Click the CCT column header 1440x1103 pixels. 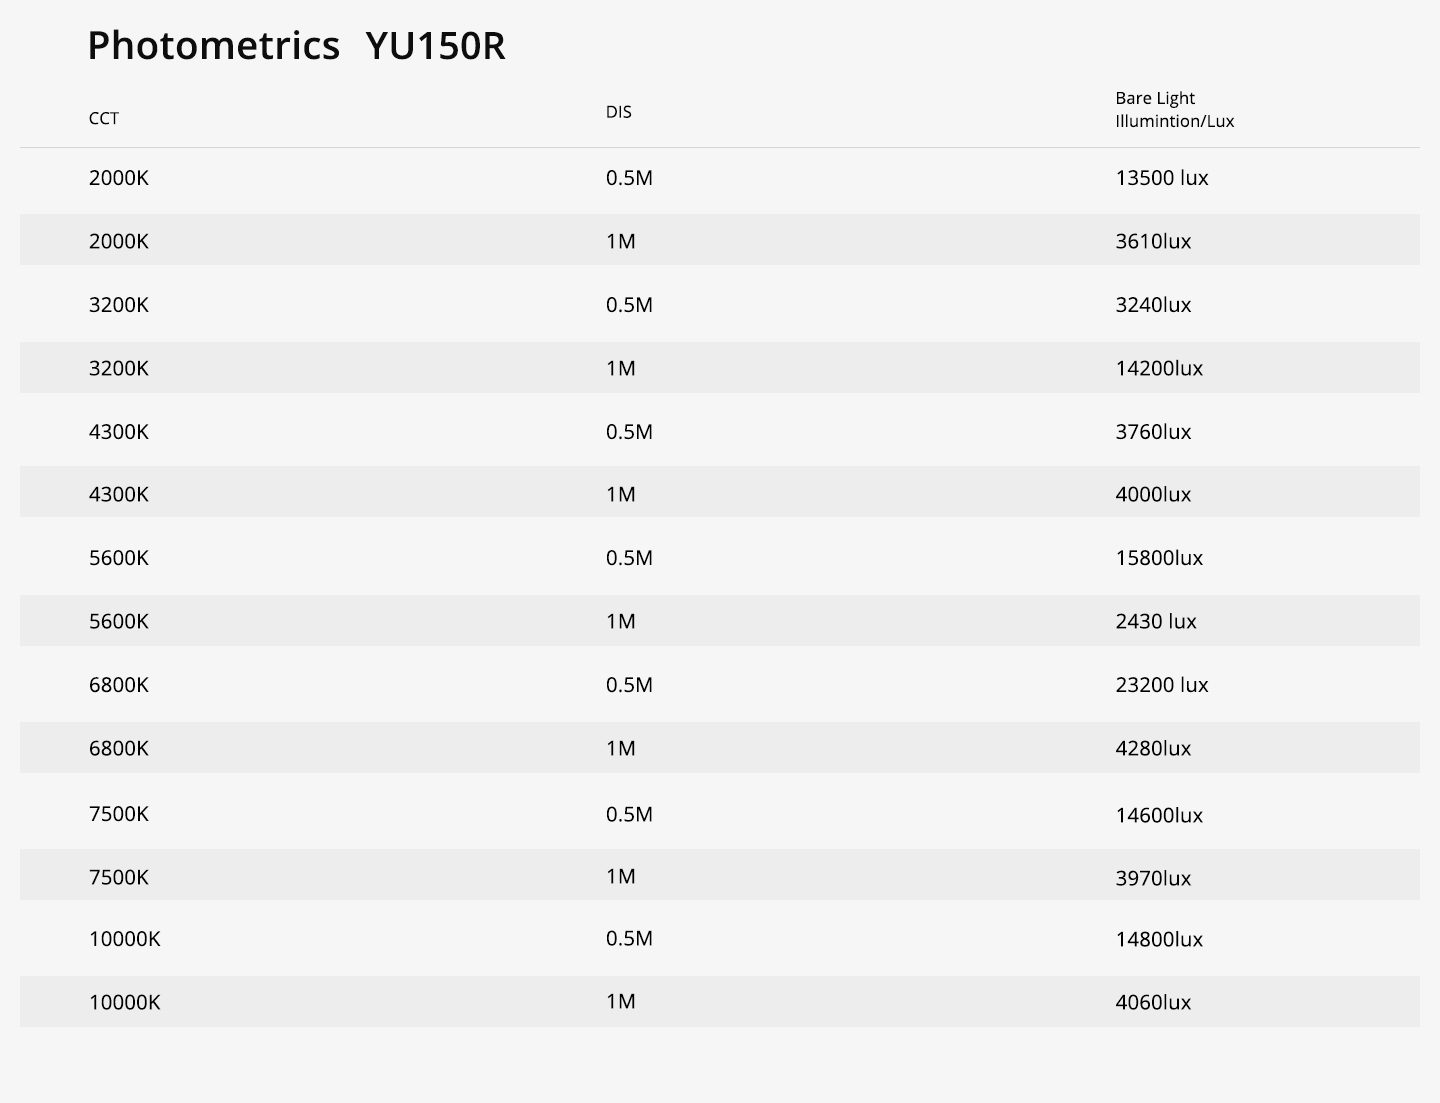click(104, 118)
